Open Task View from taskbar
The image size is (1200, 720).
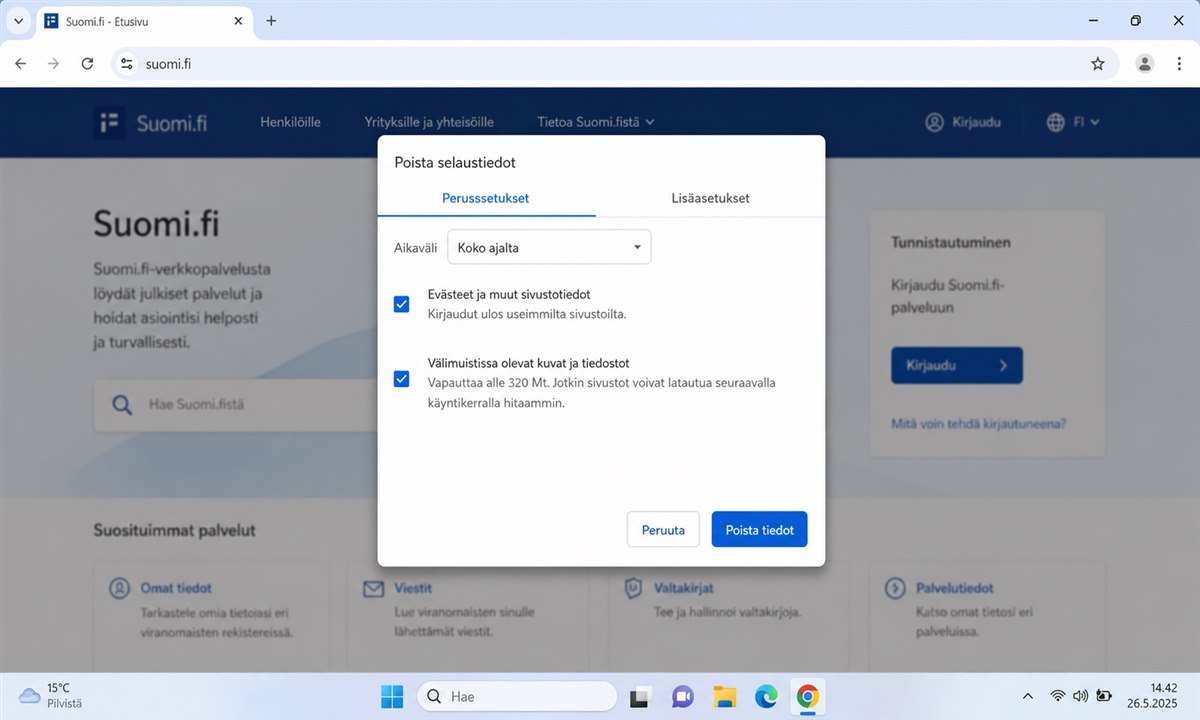(640, 697)
